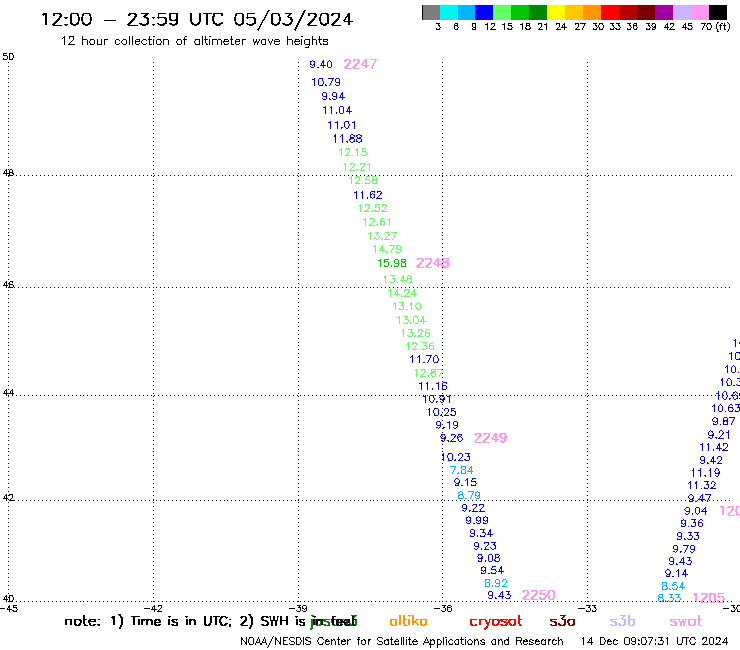Click the light blue value 8.92
The image size is (740, 650).
(x=496, y=583)
